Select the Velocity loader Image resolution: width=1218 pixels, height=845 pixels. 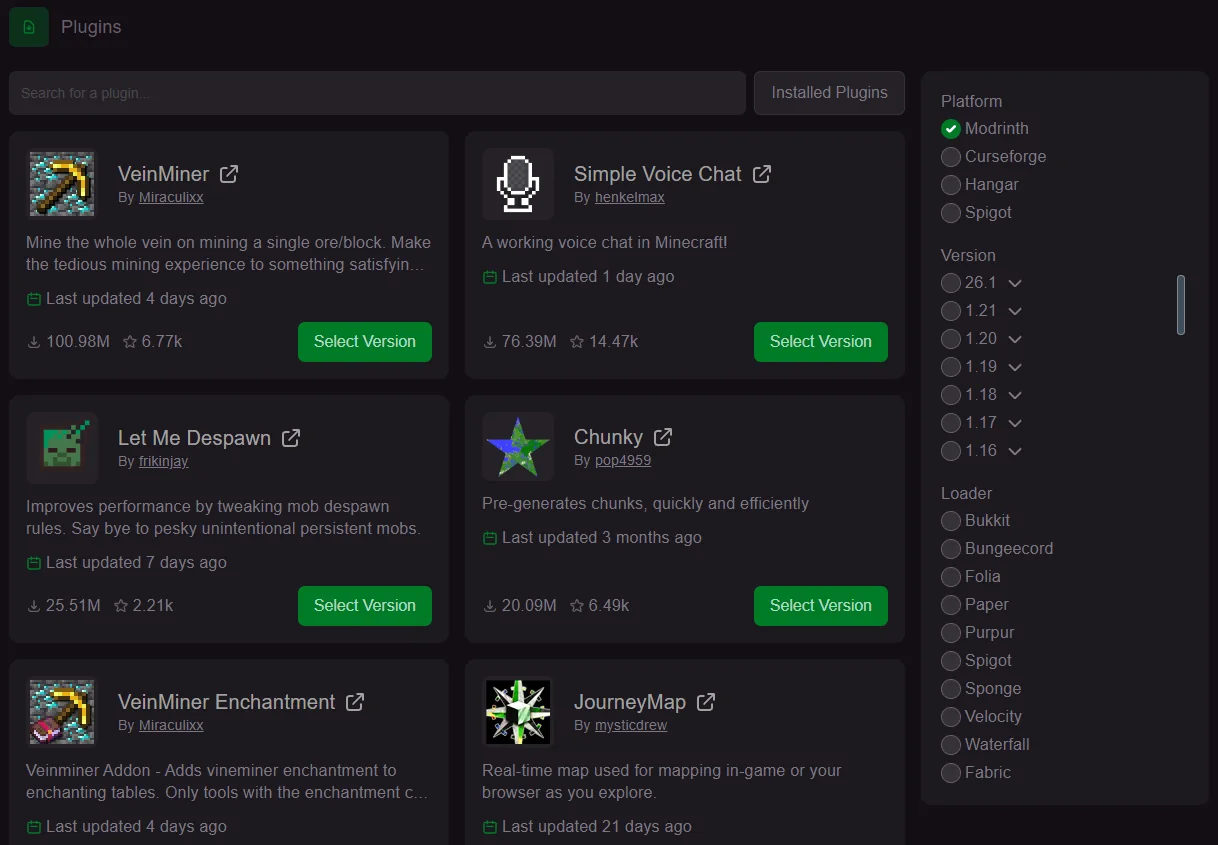point(951,717)
